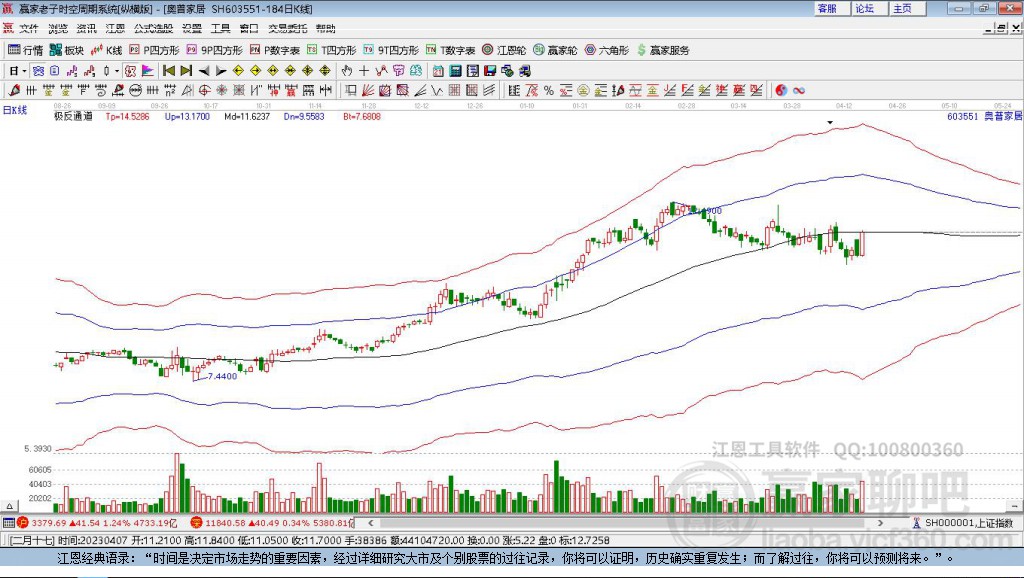This screenshot has width=1024, height=578.
Task: Select the Gann fan lines tool
Action: 368,91
